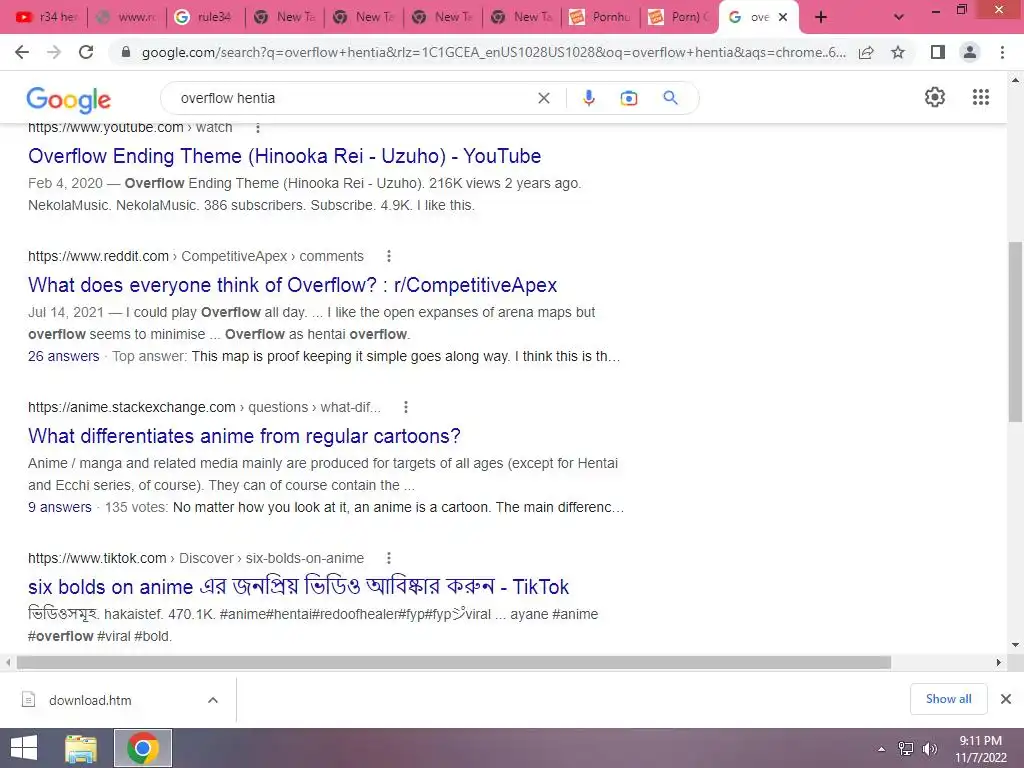The width and height of the screenshot is (1024, 768).
Task: Open 'What does everyone think of Overflow?' result
Action: coord(293,285)
